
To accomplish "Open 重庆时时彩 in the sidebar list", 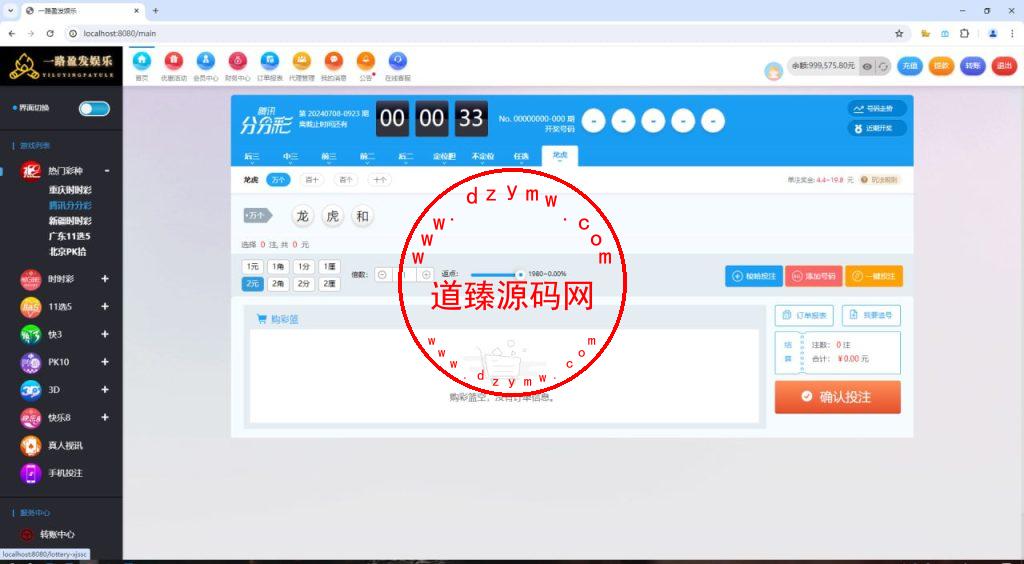I will click(x=70, y=190).
